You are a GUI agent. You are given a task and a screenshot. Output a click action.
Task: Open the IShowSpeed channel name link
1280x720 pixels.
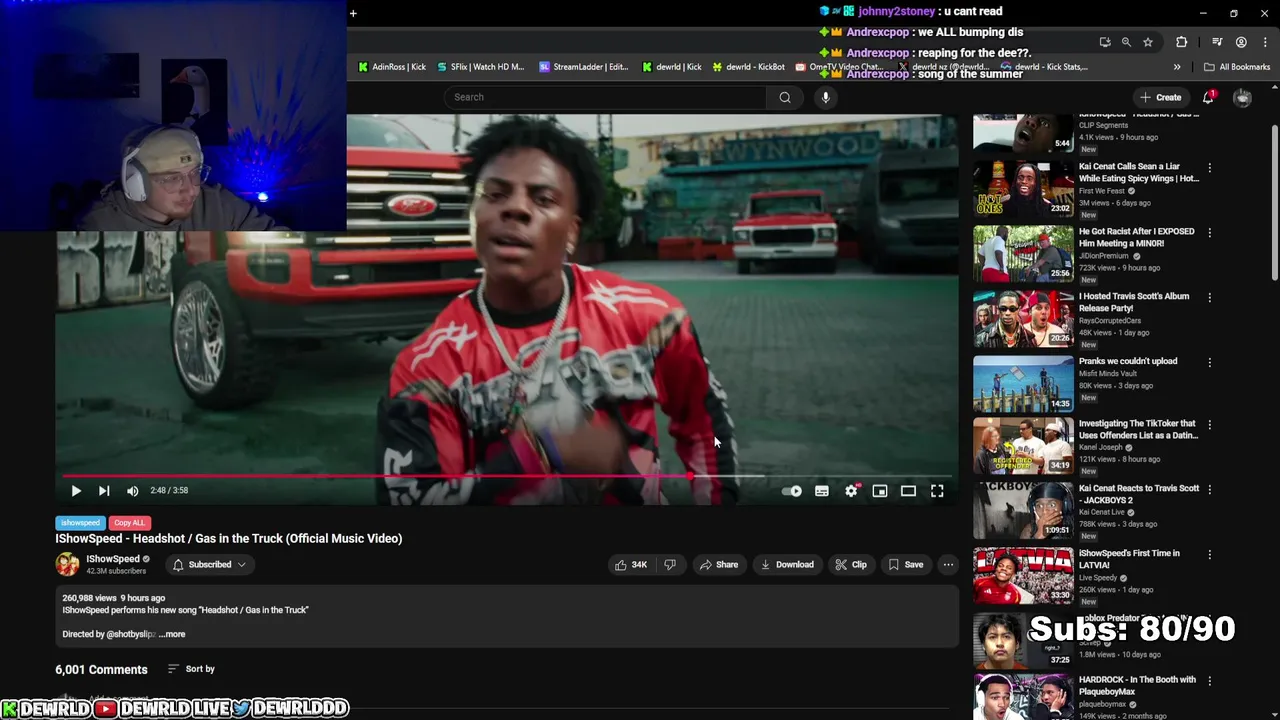(113, 559)
